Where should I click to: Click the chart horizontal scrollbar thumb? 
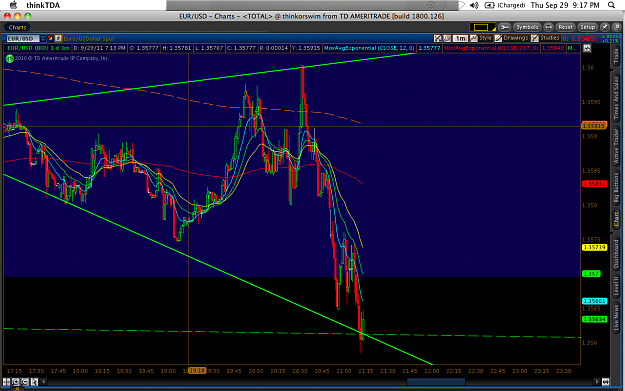coord(436,382)
